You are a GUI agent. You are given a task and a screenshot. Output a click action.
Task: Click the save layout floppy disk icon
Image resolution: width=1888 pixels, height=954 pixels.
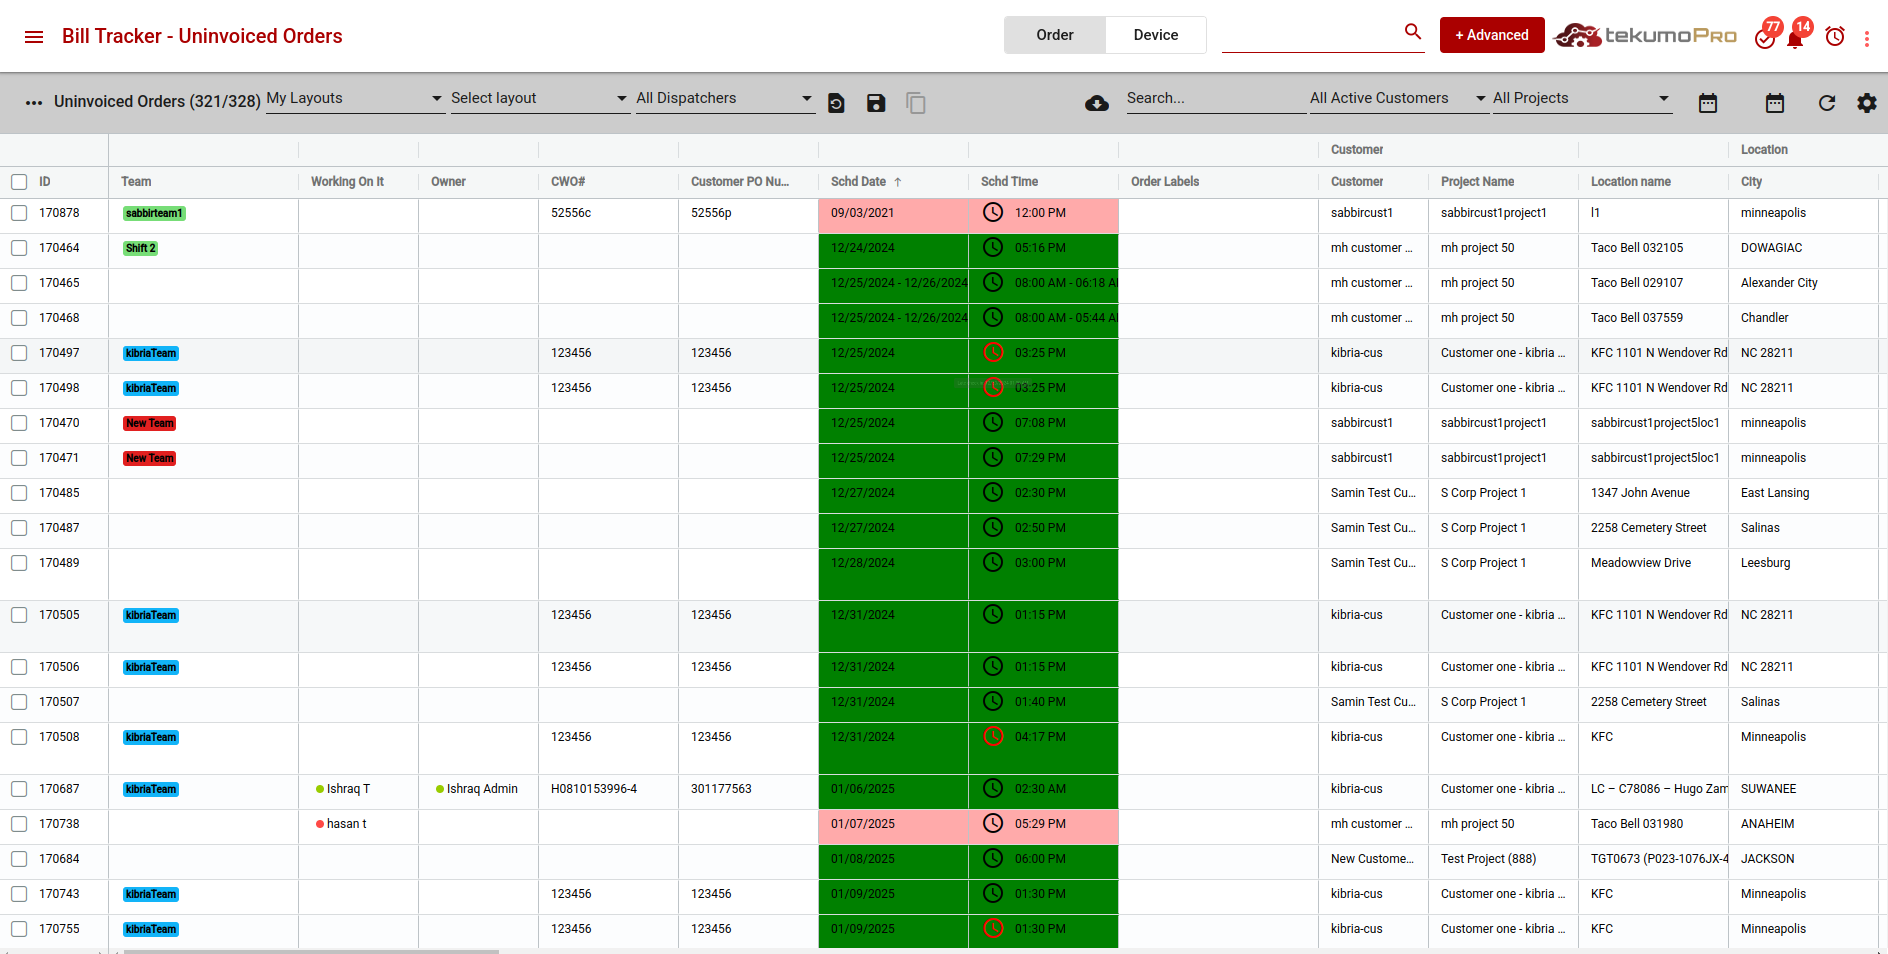pos(876,103)
